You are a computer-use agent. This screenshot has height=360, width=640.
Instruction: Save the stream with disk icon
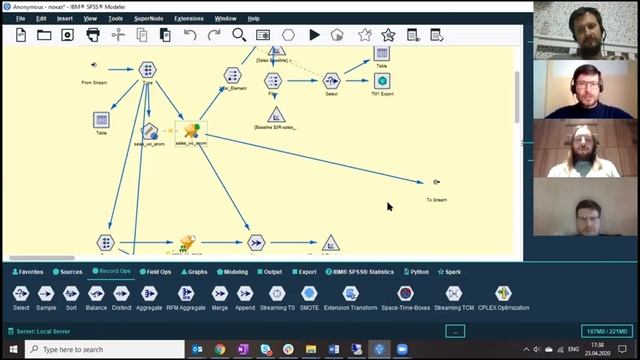coord(67,35)
